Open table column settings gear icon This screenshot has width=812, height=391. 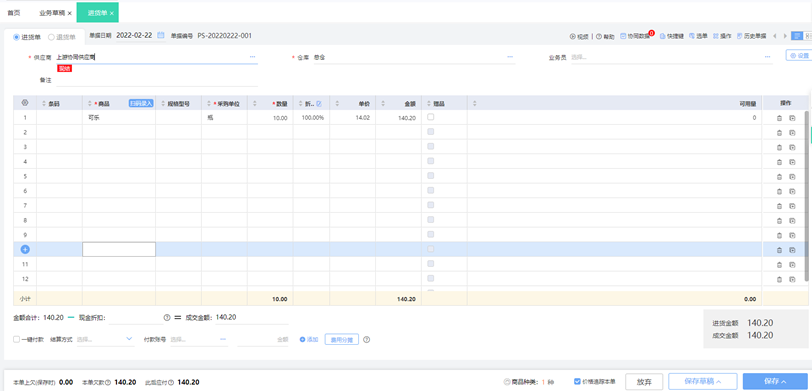point(25,103)
